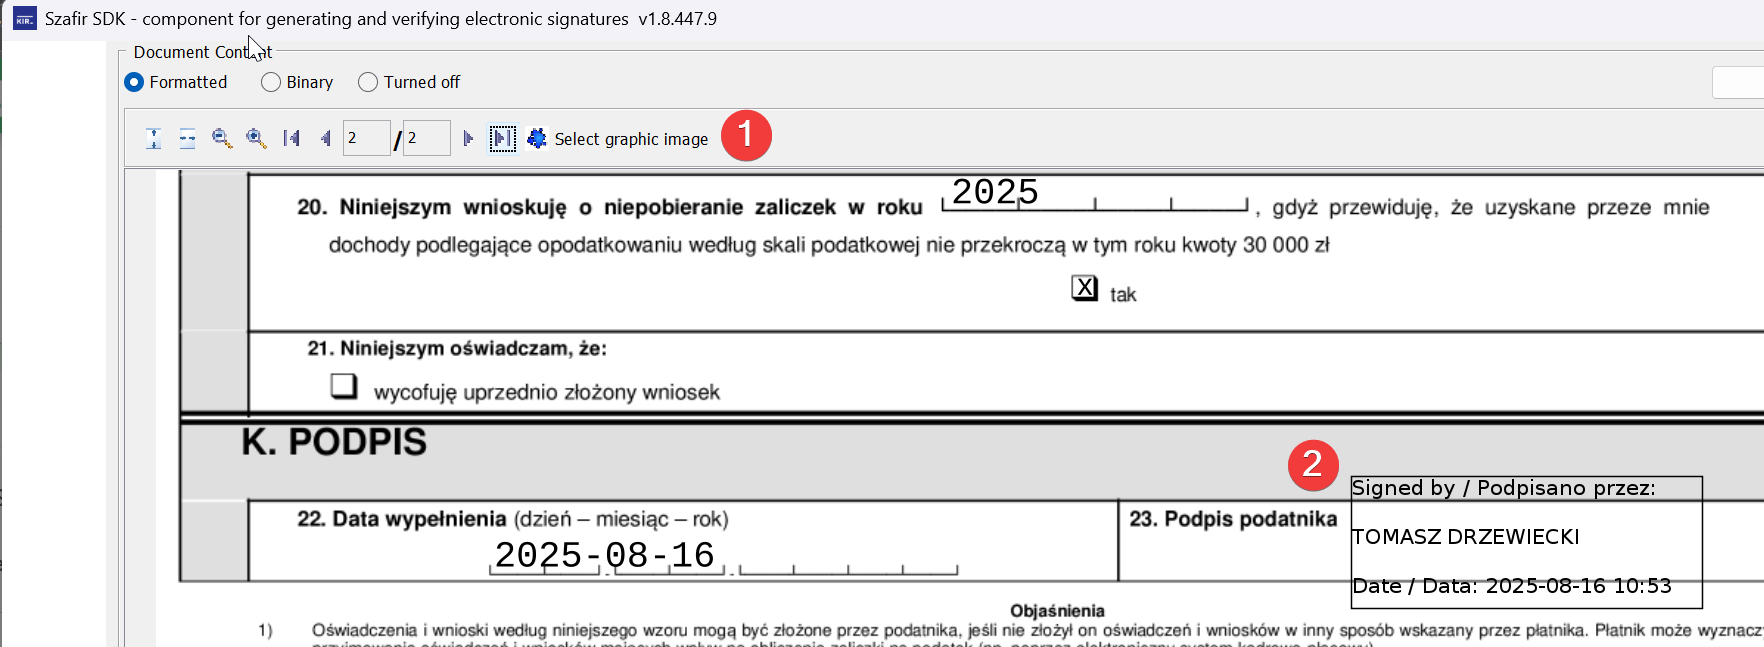Choose the Binary content view option
Screen dimensions: 1764x647
point(271,83)
